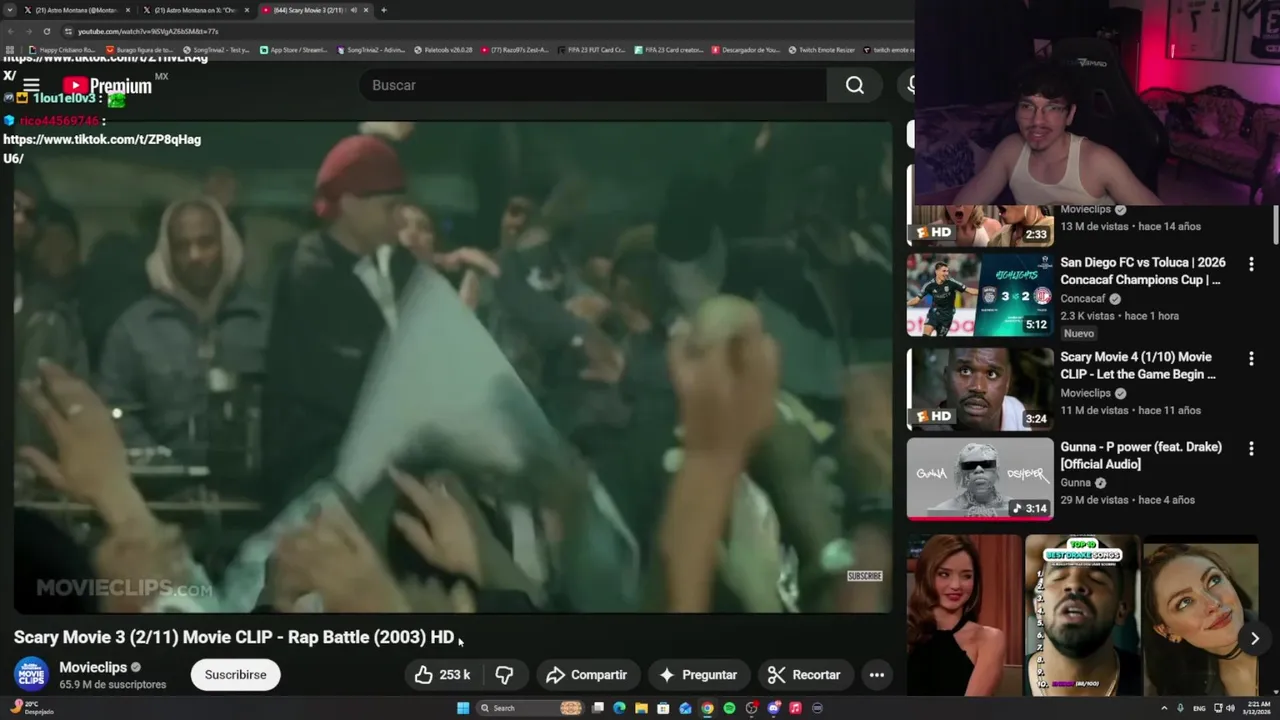
Task: Open Gunna - P power title link
Action: tap(1141, 455)
